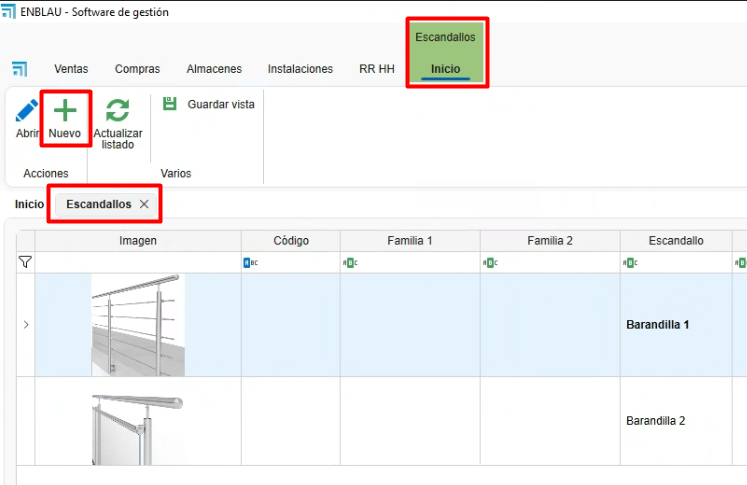Refresh list with Actualizar listado icon
The image size is (747, 485).
click(x=118, y=110)
